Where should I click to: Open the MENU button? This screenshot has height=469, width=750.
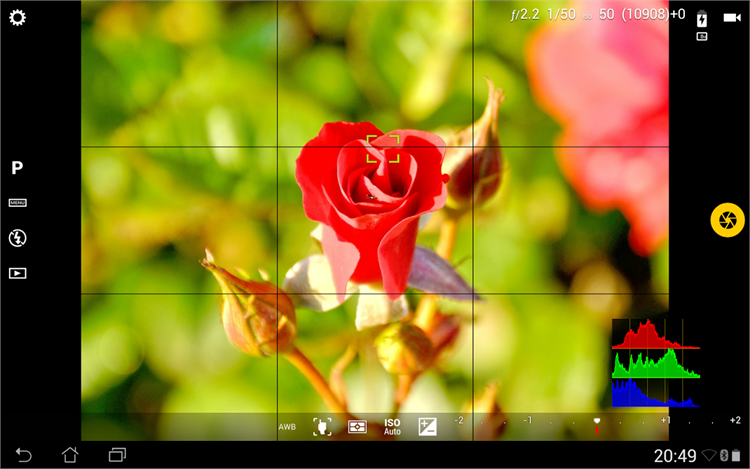(18, 203)
